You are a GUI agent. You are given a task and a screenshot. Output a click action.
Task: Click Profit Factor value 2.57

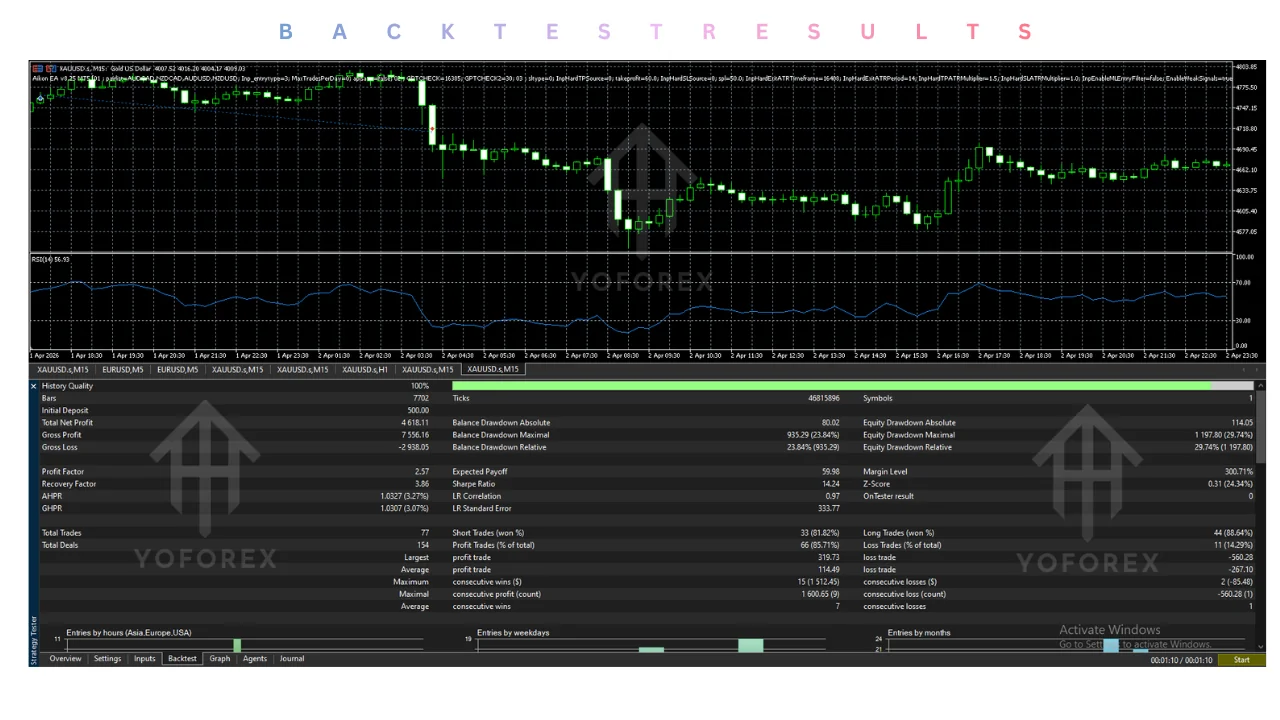(422, 471)
